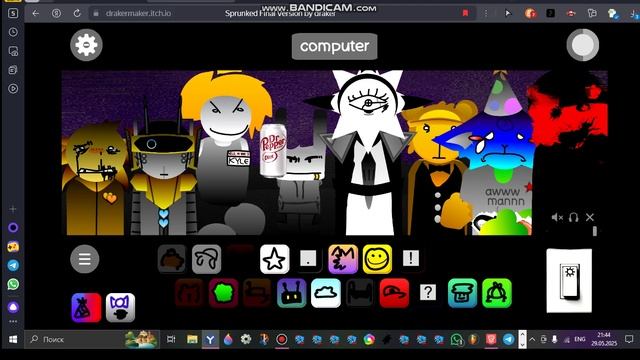Screen dimensions: 640x360
Task: Select the purple robot antenna sound icon
Action: coord(291,293)
